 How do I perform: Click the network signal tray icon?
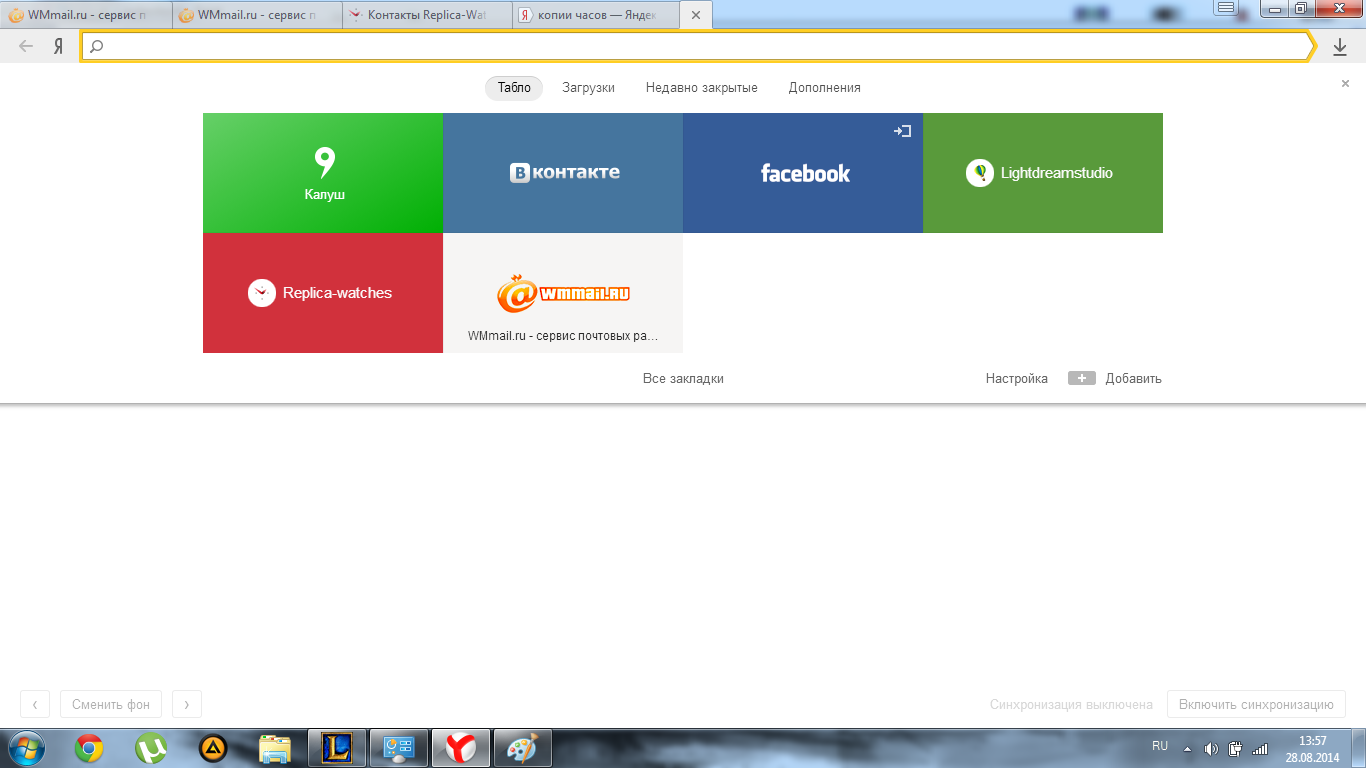tap(1260, 748)
